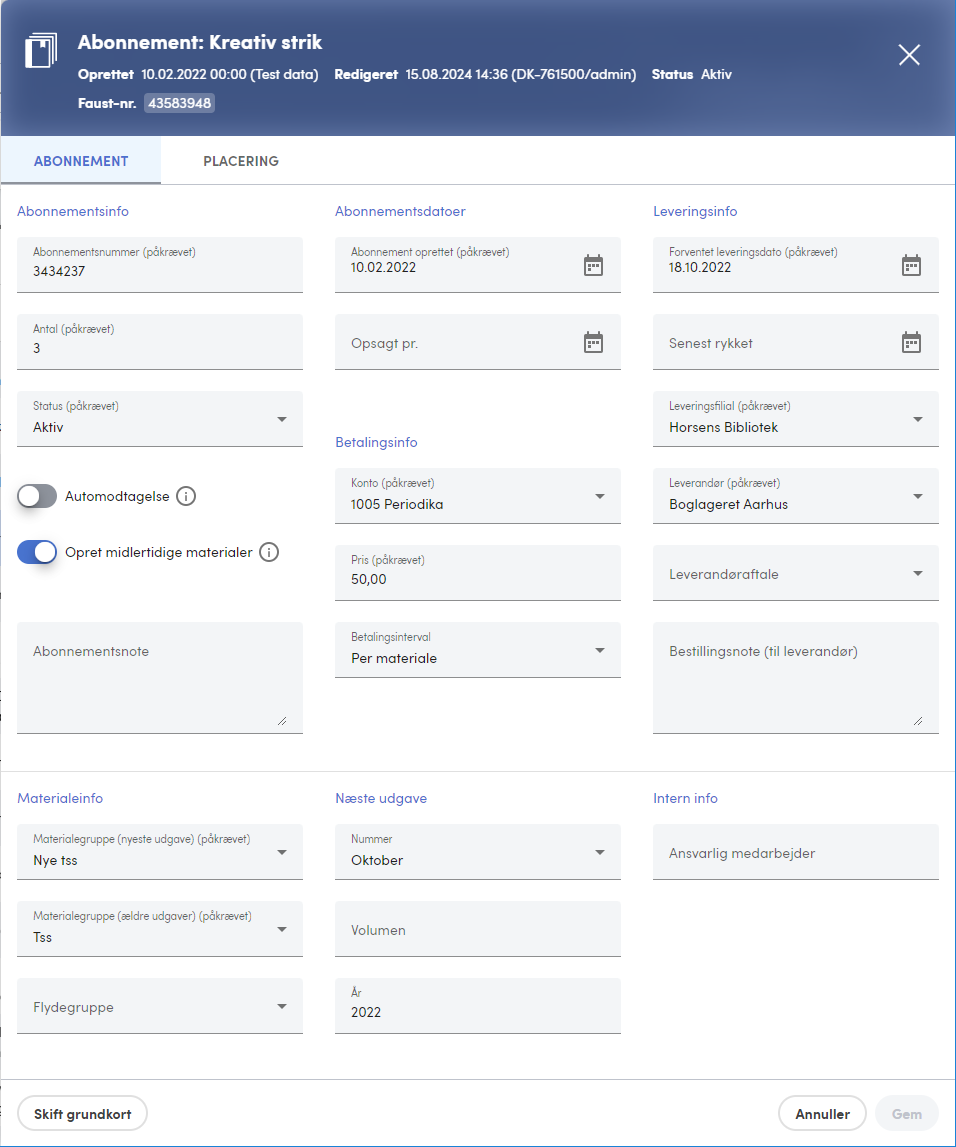Open Leveringsfilial Horsens Bibliotek dropdown

(x=796, y=419)
